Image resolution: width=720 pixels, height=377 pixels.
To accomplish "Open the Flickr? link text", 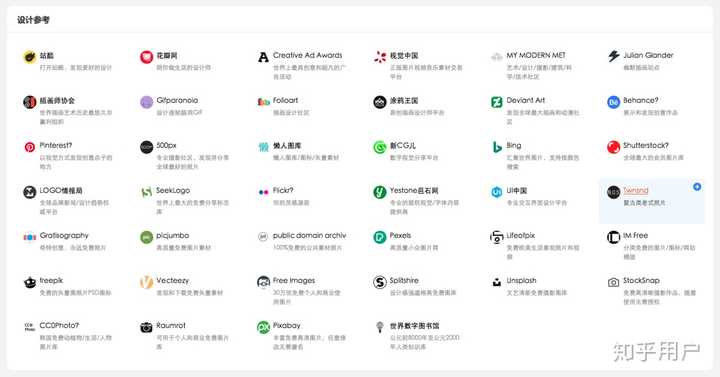I will (283, 190).
